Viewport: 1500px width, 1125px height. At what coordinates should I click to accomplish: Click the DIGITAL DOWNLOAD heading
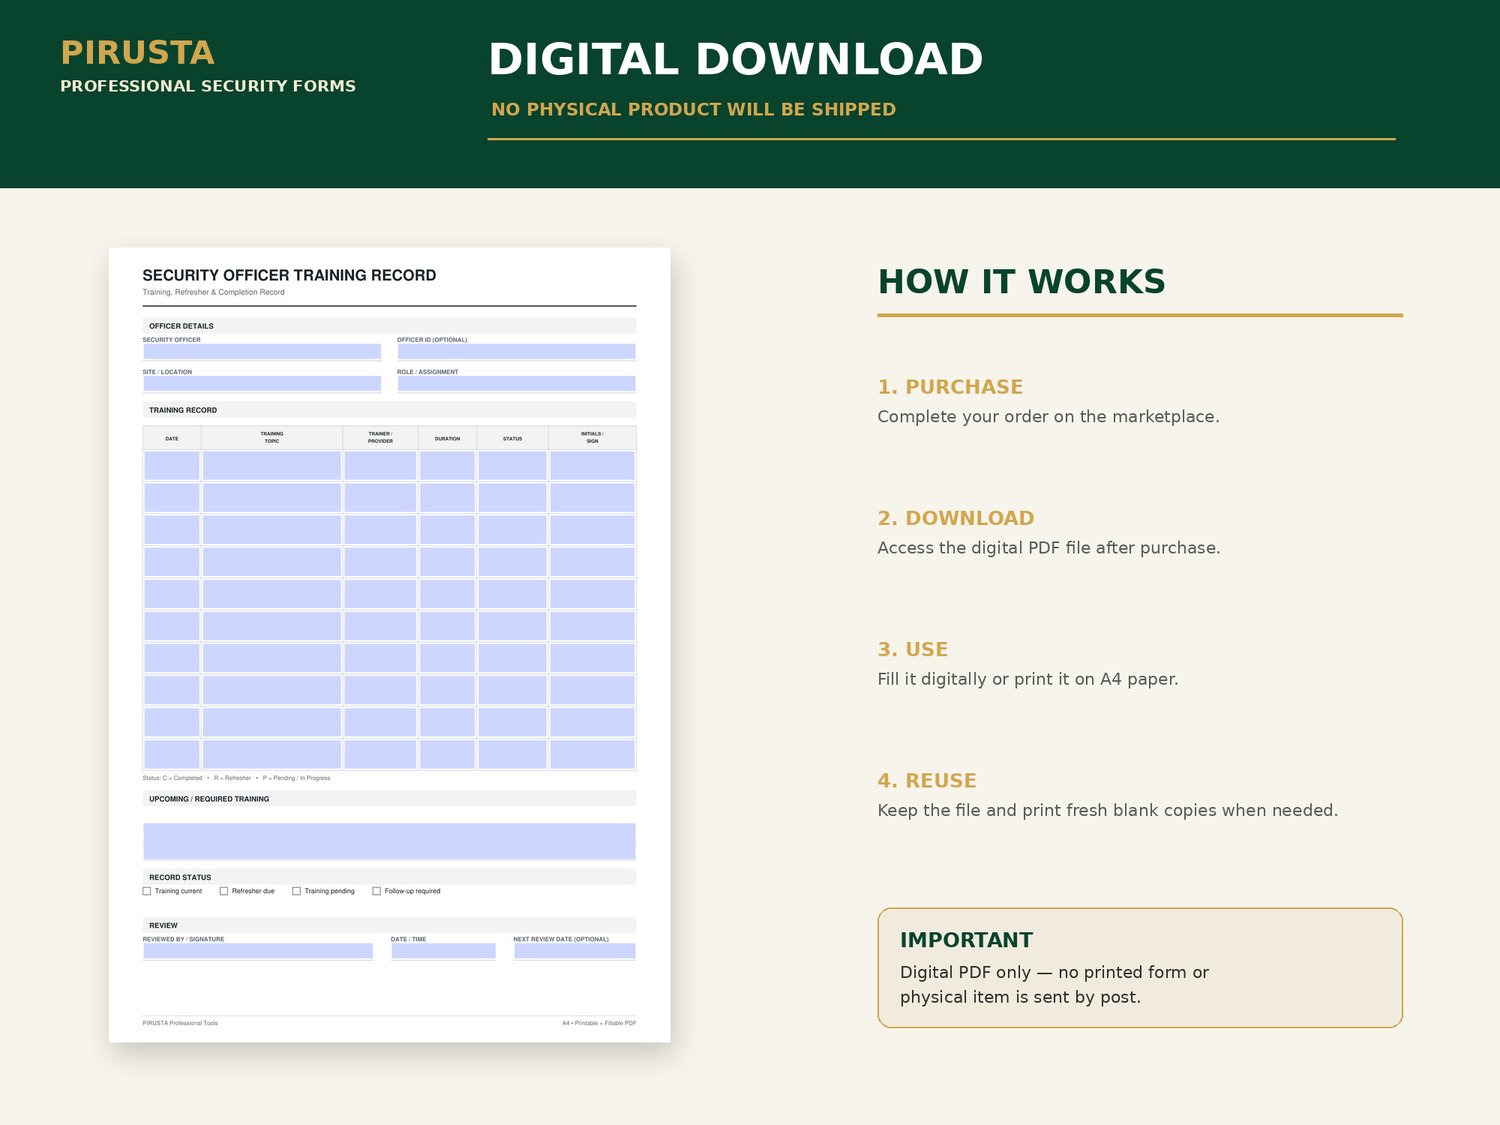point(735,59)
